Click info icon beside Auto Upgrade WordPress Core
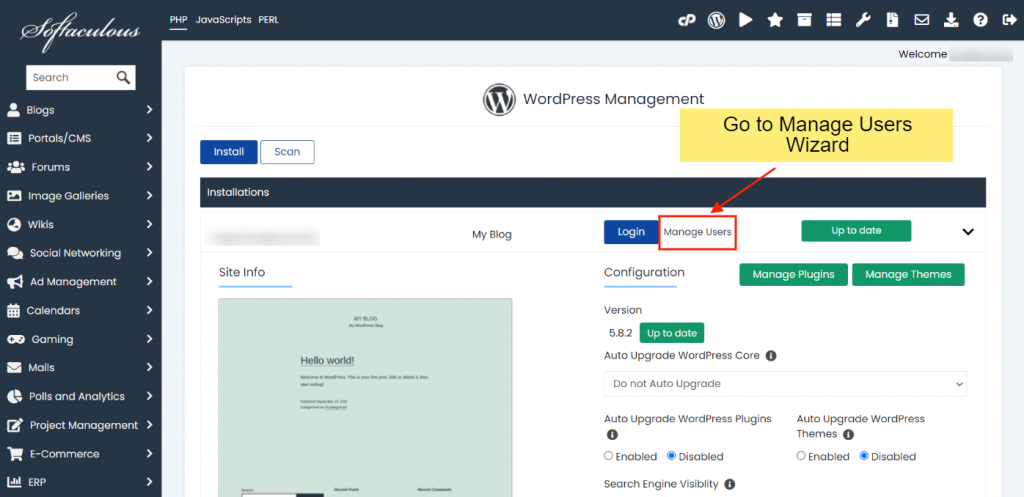The height and width of the screenshot is (497, 1024). pyautogui.click(x=771, y=356)
